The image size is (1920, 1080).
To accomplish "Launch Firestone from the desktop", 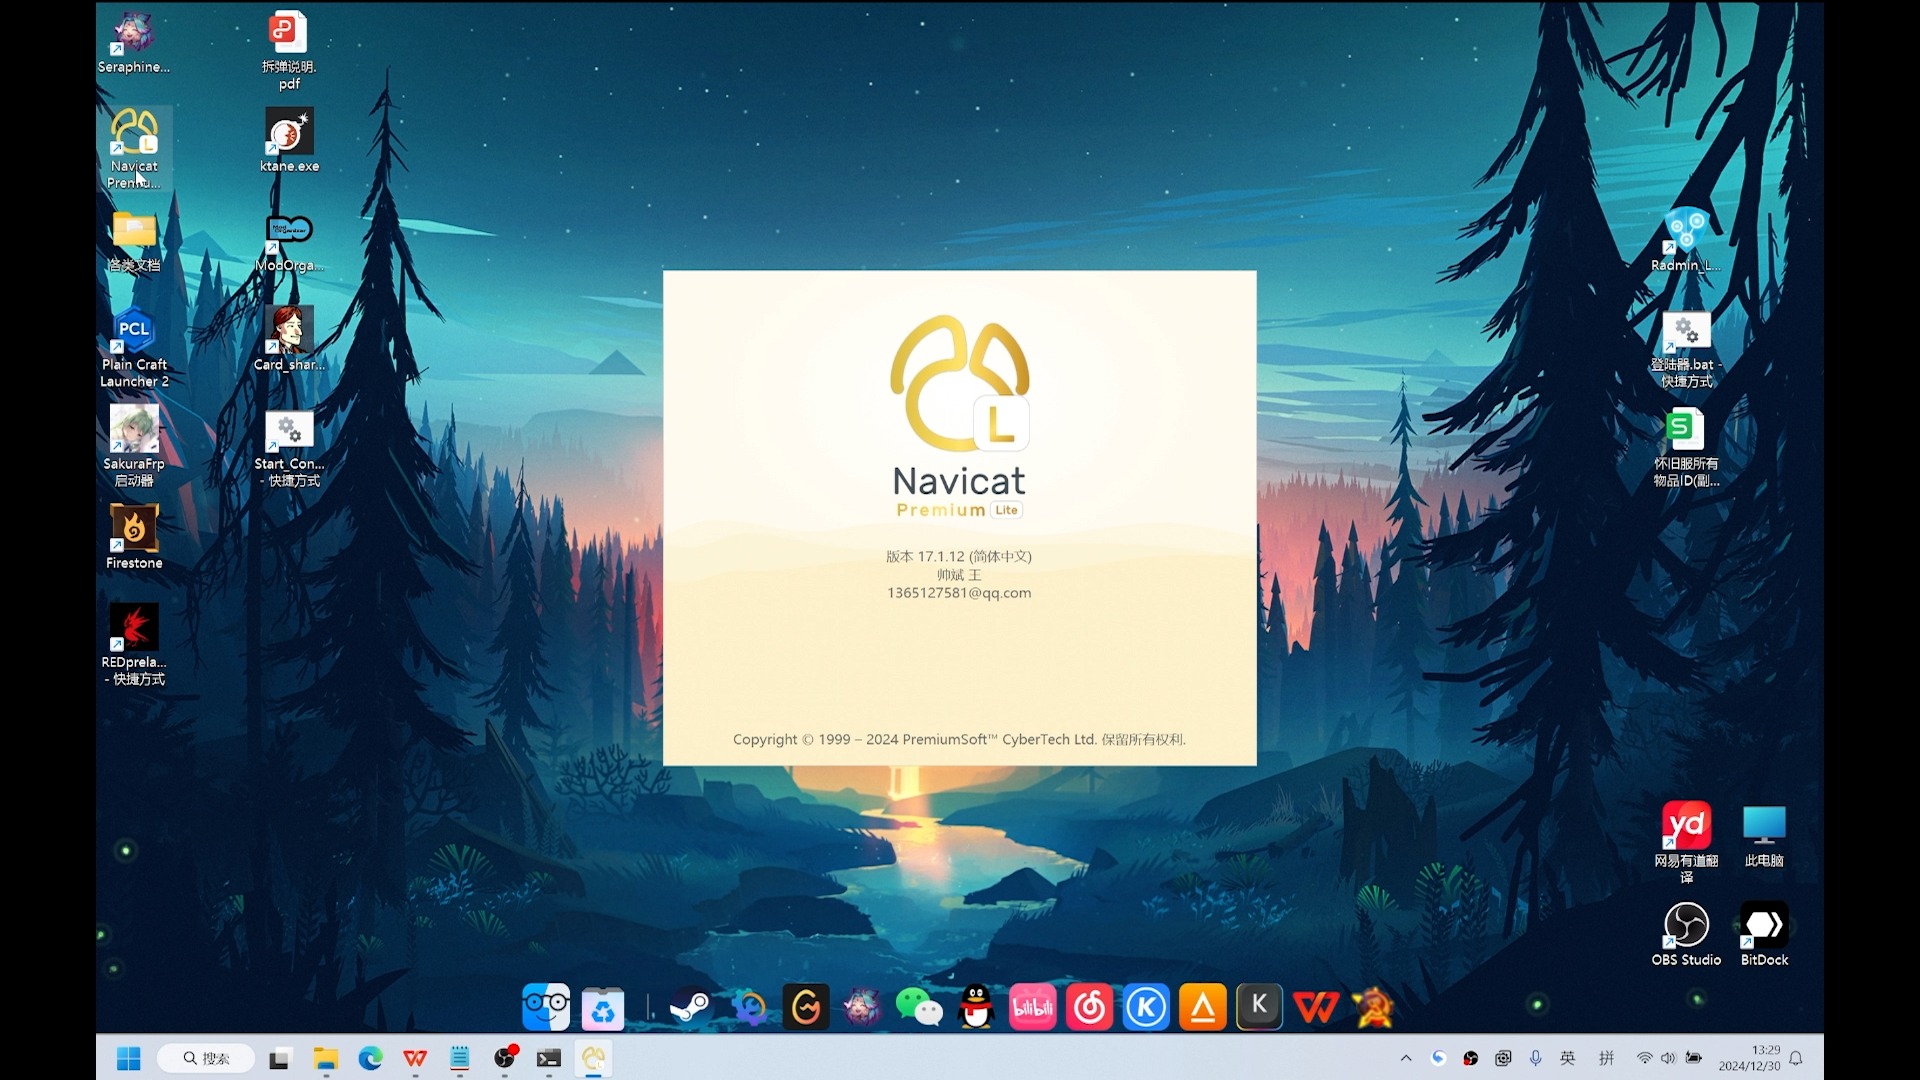I will [134, 537].
